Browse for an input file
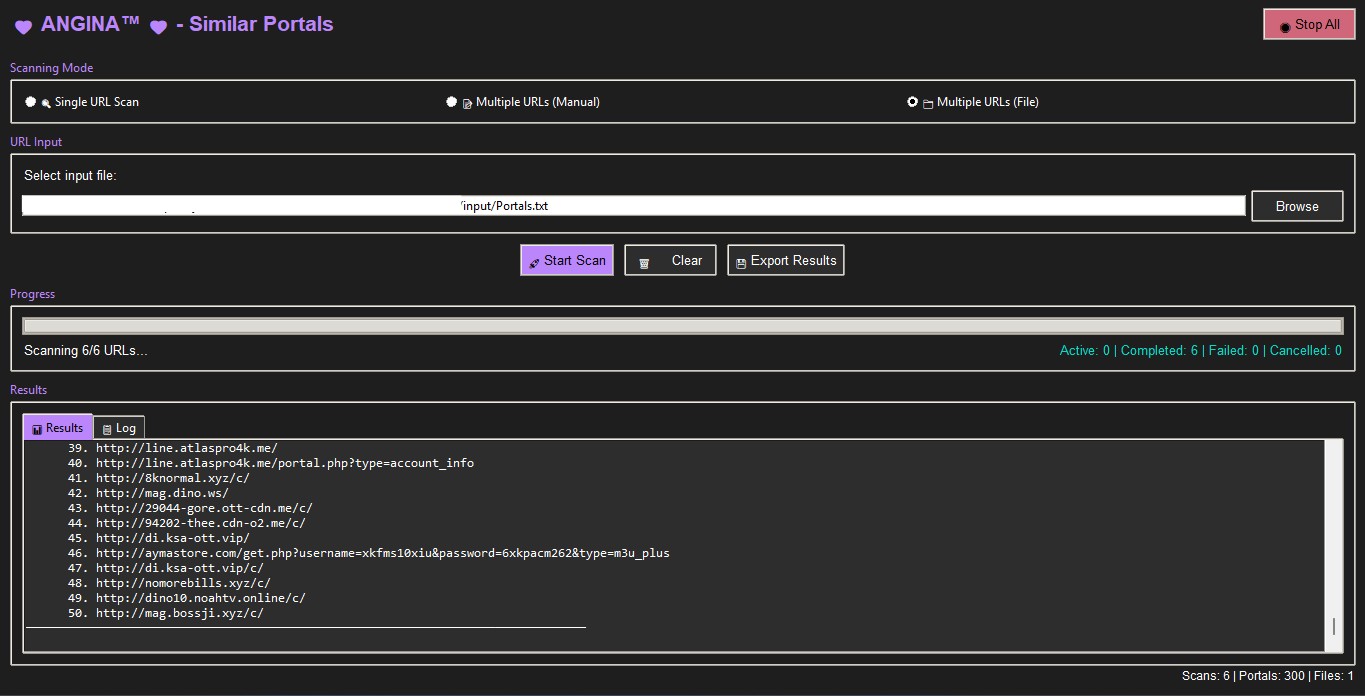 coord(1296,206)
